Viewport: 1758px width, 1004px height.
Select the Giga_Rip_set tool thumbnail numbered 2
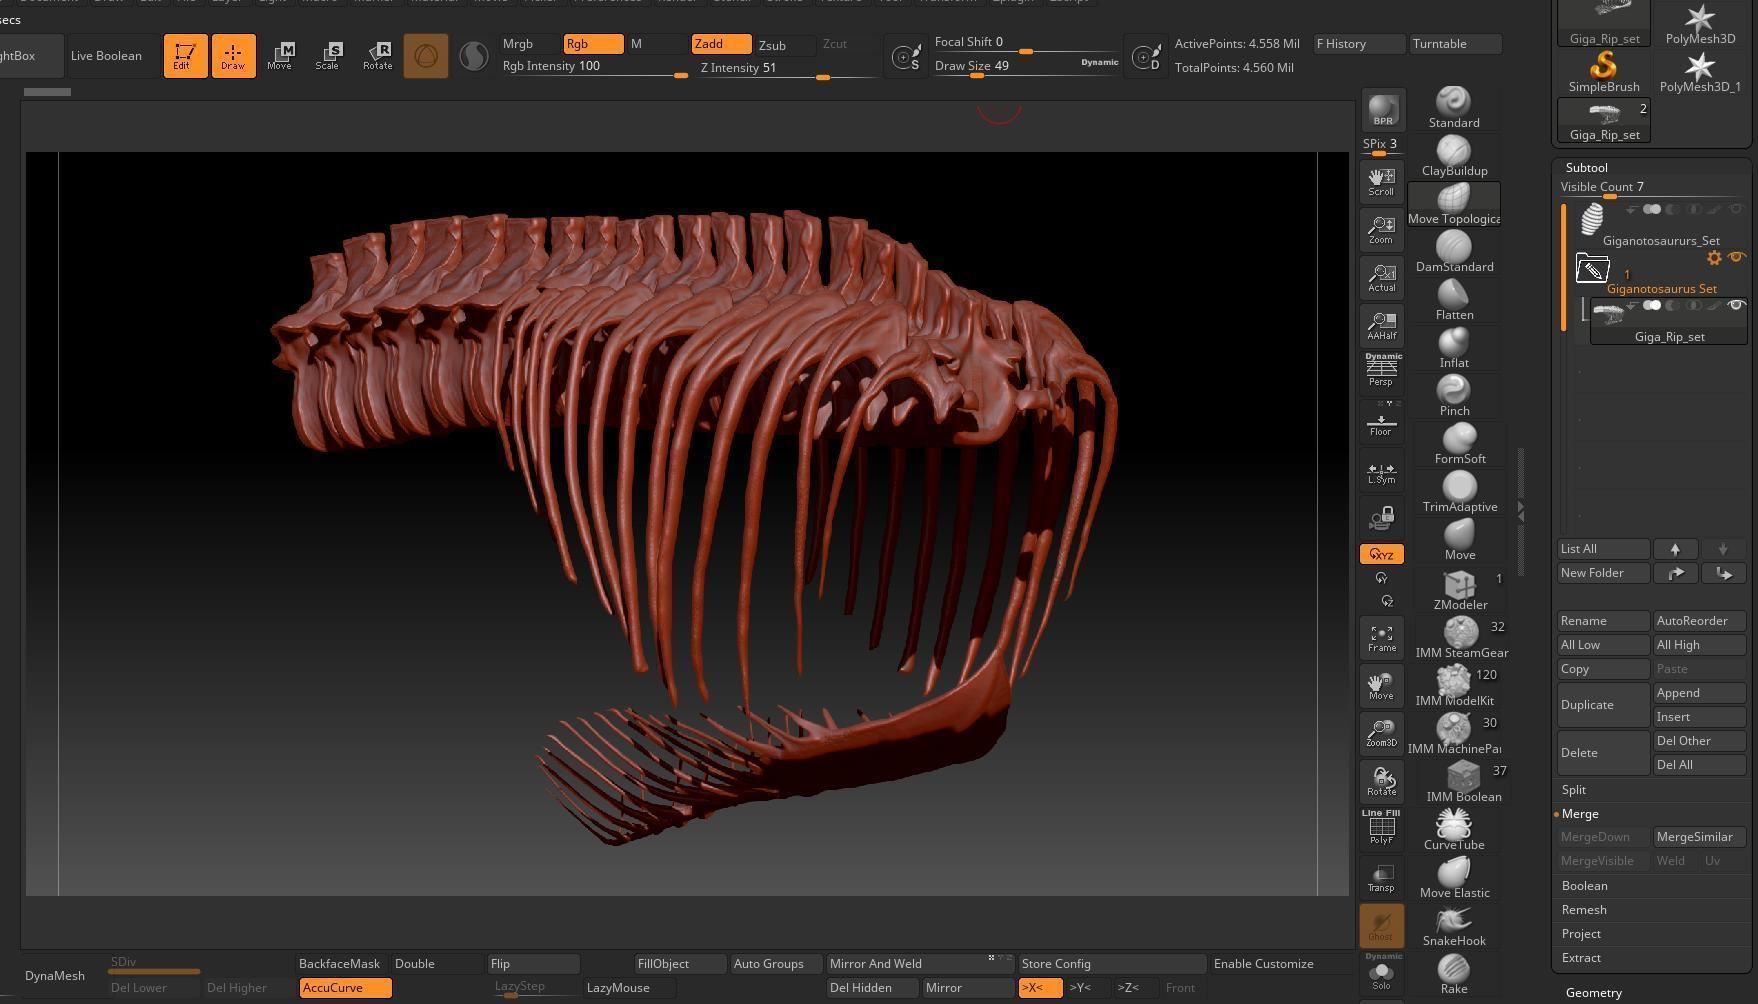tap(1604, 121)
